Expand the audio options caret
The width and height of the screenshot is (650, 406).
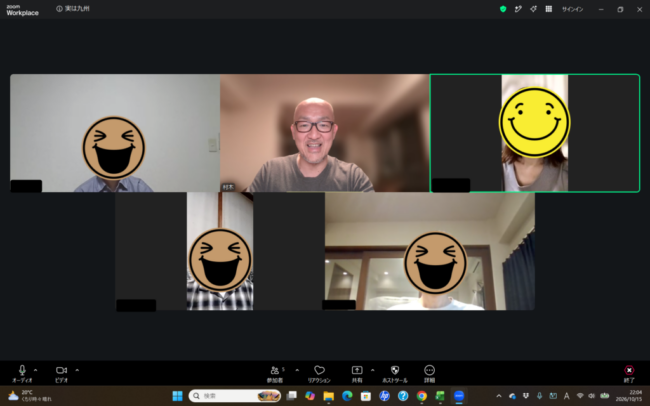36,370
